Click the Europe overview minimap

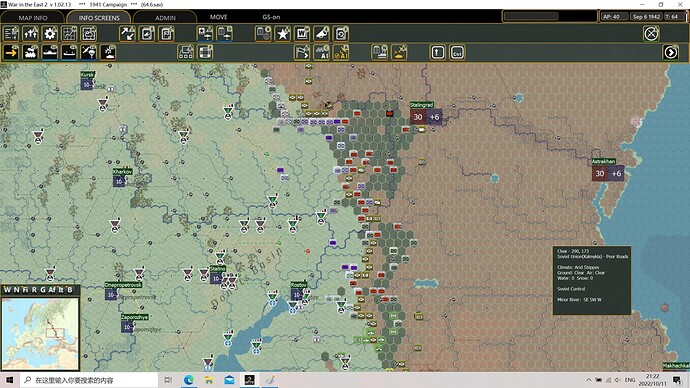[40, 333]
